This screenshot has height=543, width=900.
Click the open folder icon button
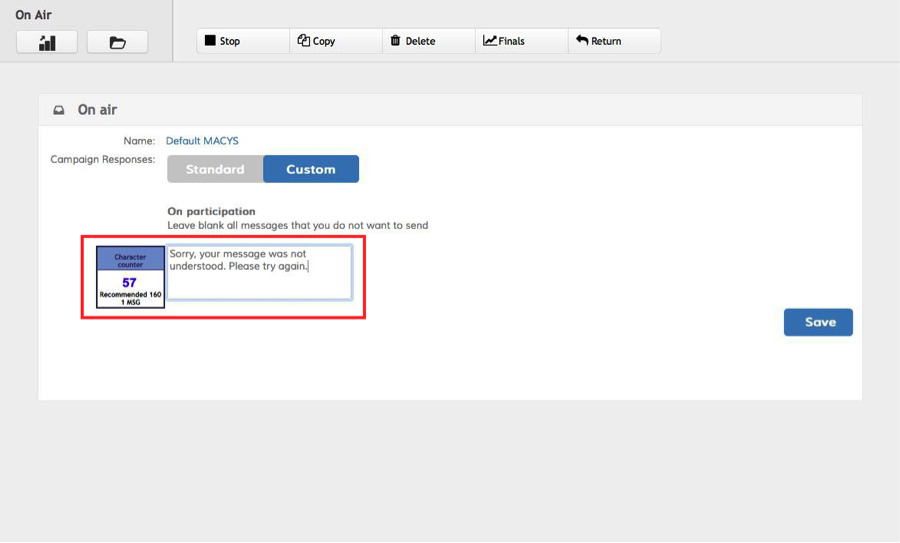point(117,42)
